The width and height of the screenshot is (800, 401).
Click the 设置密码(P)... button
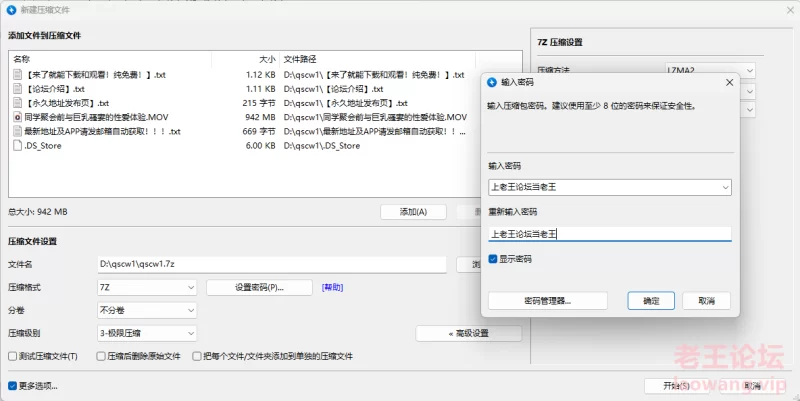click(259, 287)
